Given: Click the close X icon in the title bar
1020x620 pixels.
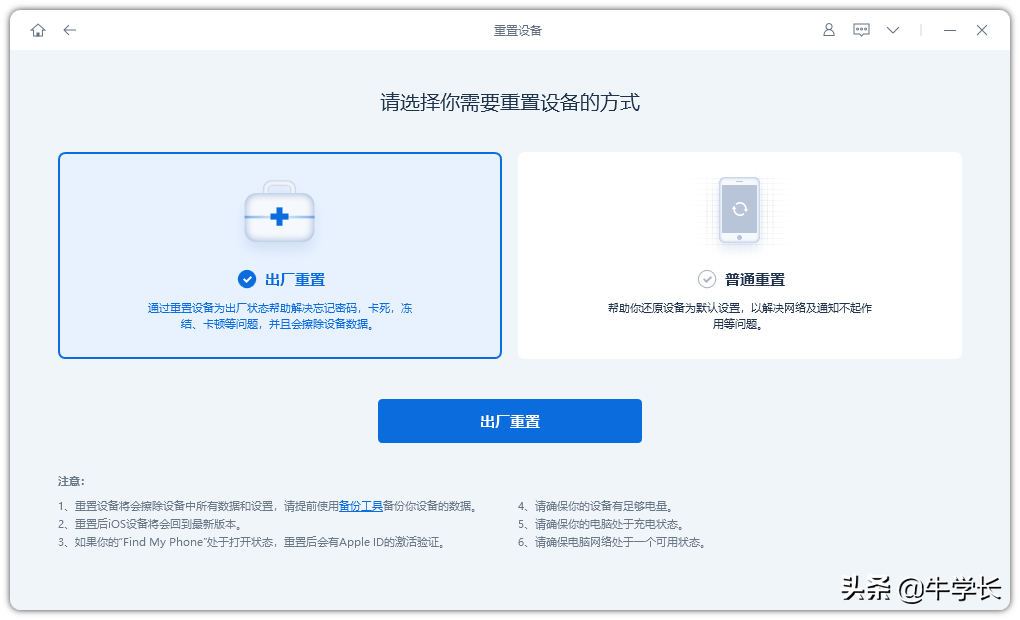Looking at the screenshot, I should click(x=982, y=30).
